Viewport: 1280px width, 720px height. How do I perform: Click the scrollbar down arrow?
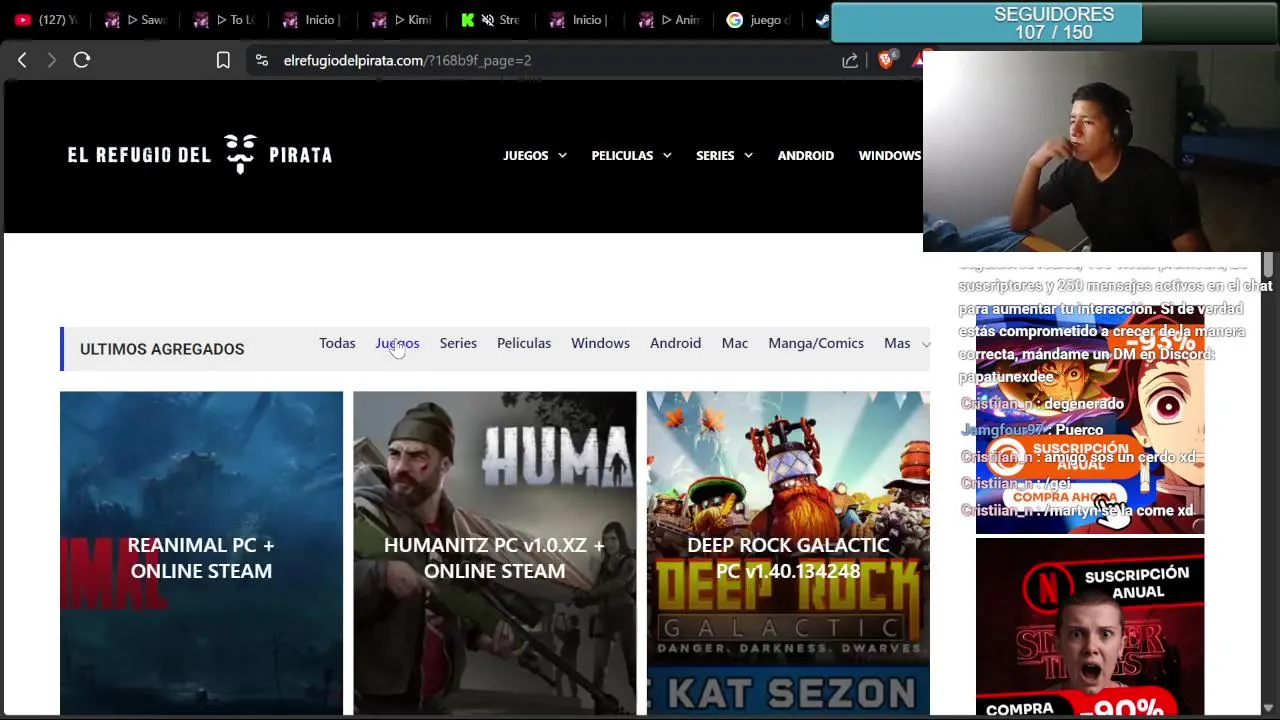point(1268,708)
